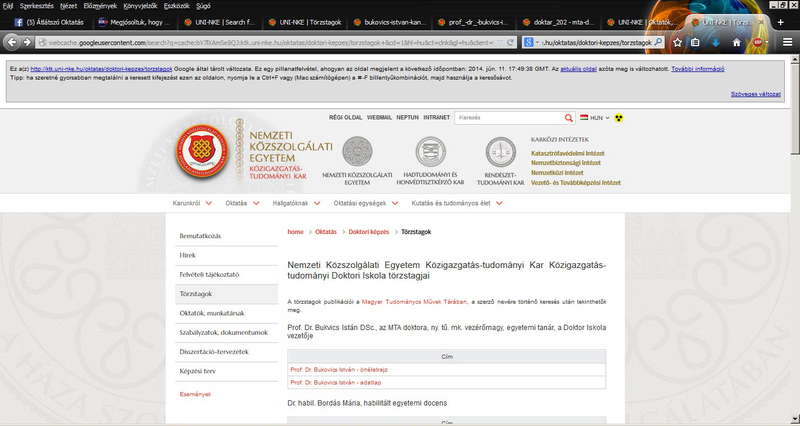Click the Hungarian flag icon
The width and height of the screenshot is (800, 426).
coord(584,118)
